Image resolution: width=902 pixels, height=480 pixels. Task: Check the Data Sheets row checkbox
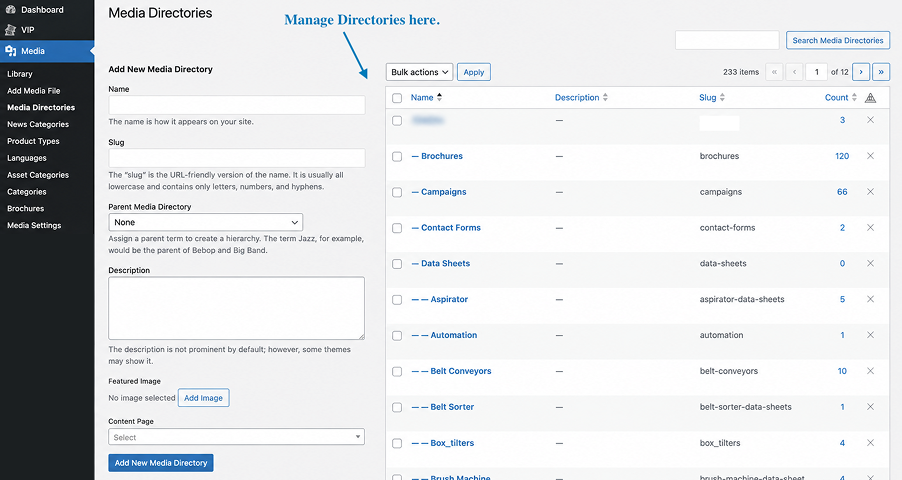[397, 264]
